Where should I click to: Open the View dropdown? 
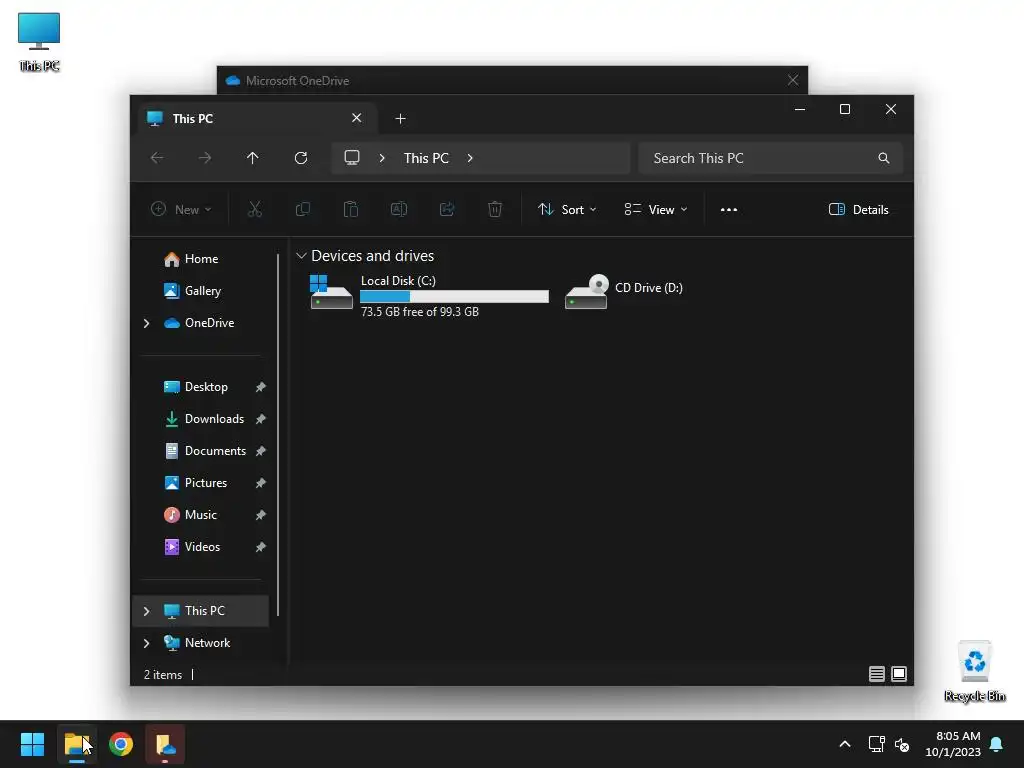656,210
